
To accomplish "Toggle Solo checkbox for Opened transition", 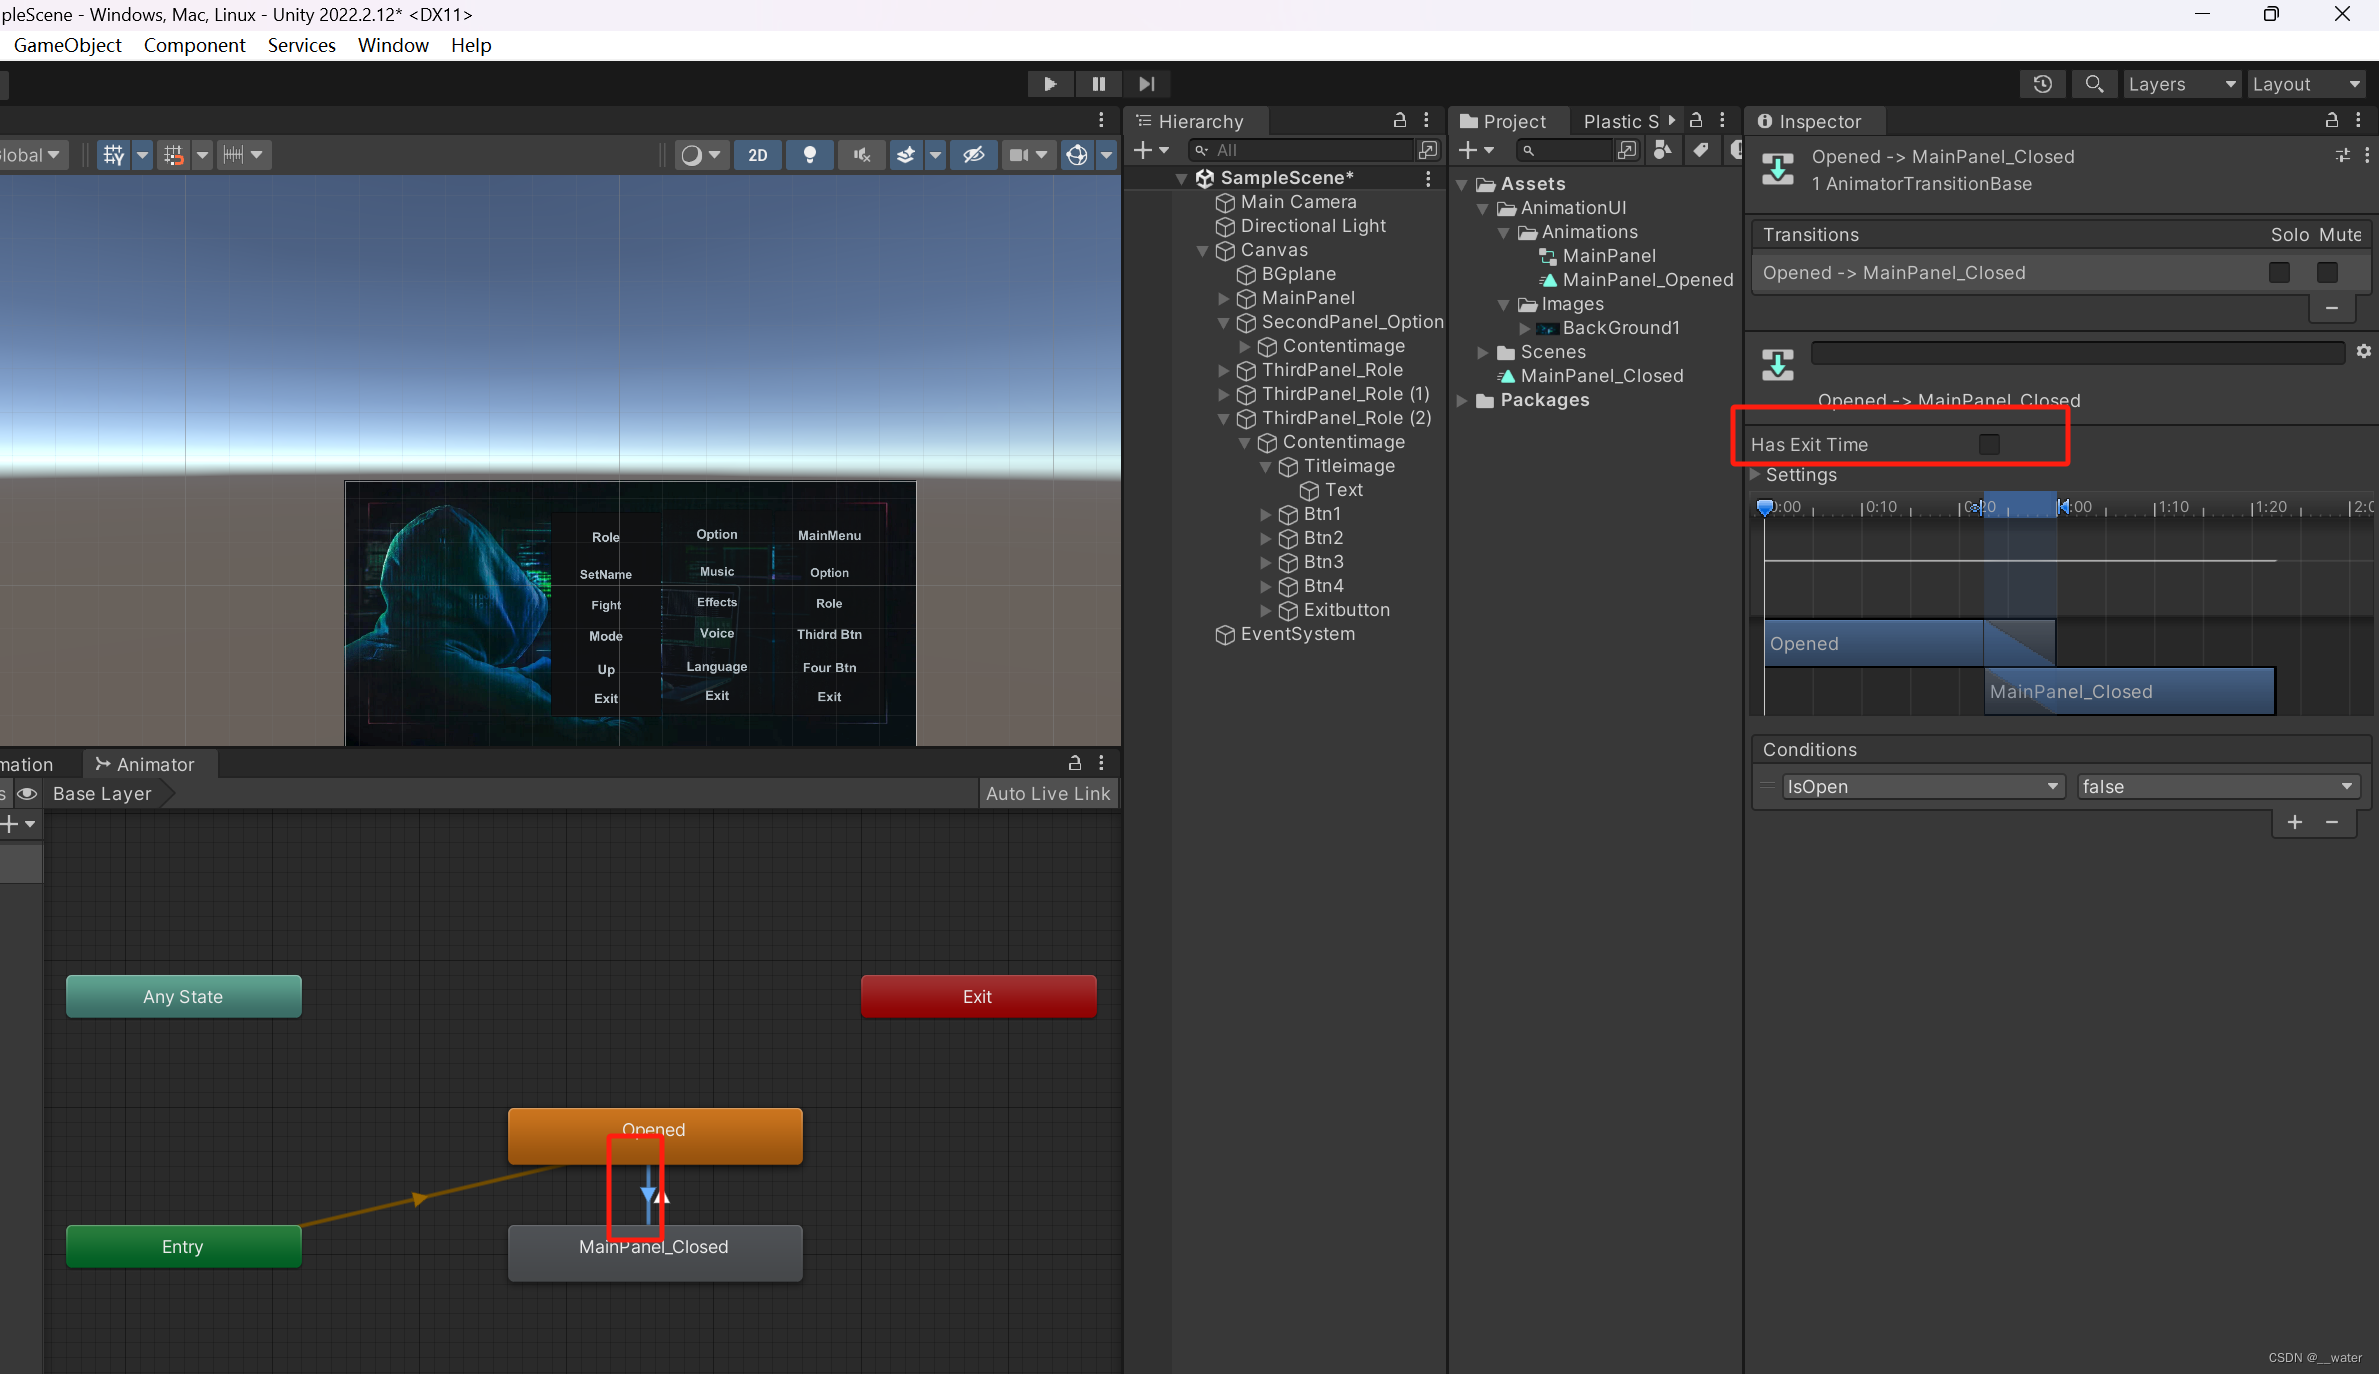I will pyautogui.click(x=2279, y=273).
